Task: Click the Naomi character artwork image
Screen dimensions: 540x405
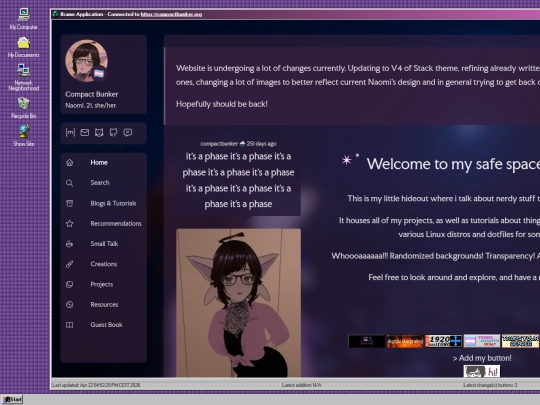Action: (x=238, y=303)
